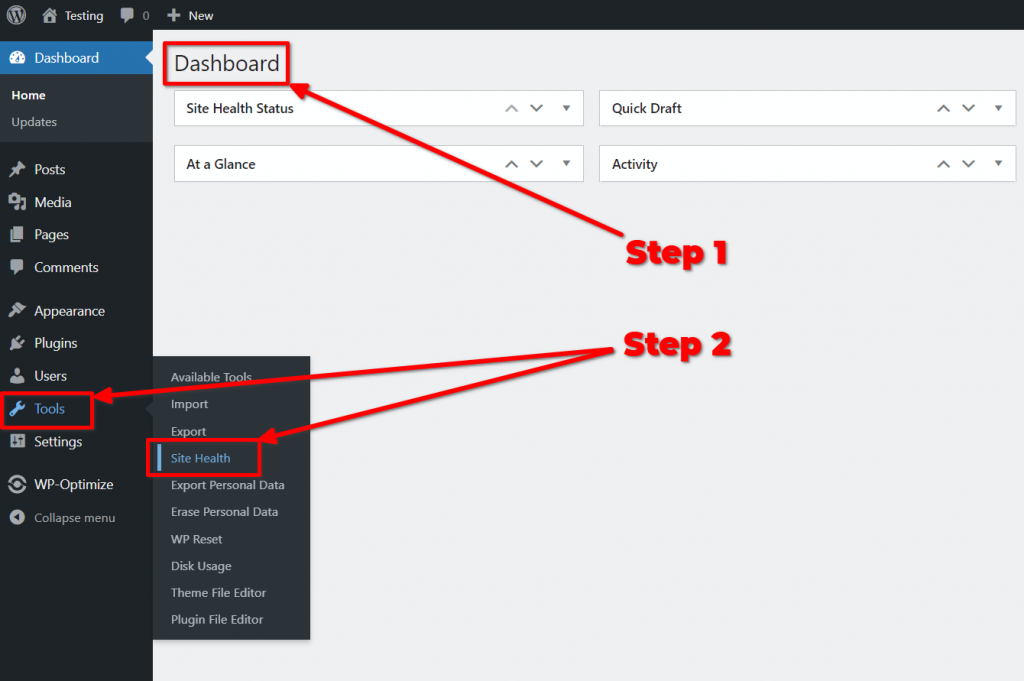Click the plus icon next to New
This screenshot has height=681, width=1024.
pos(174,15)
